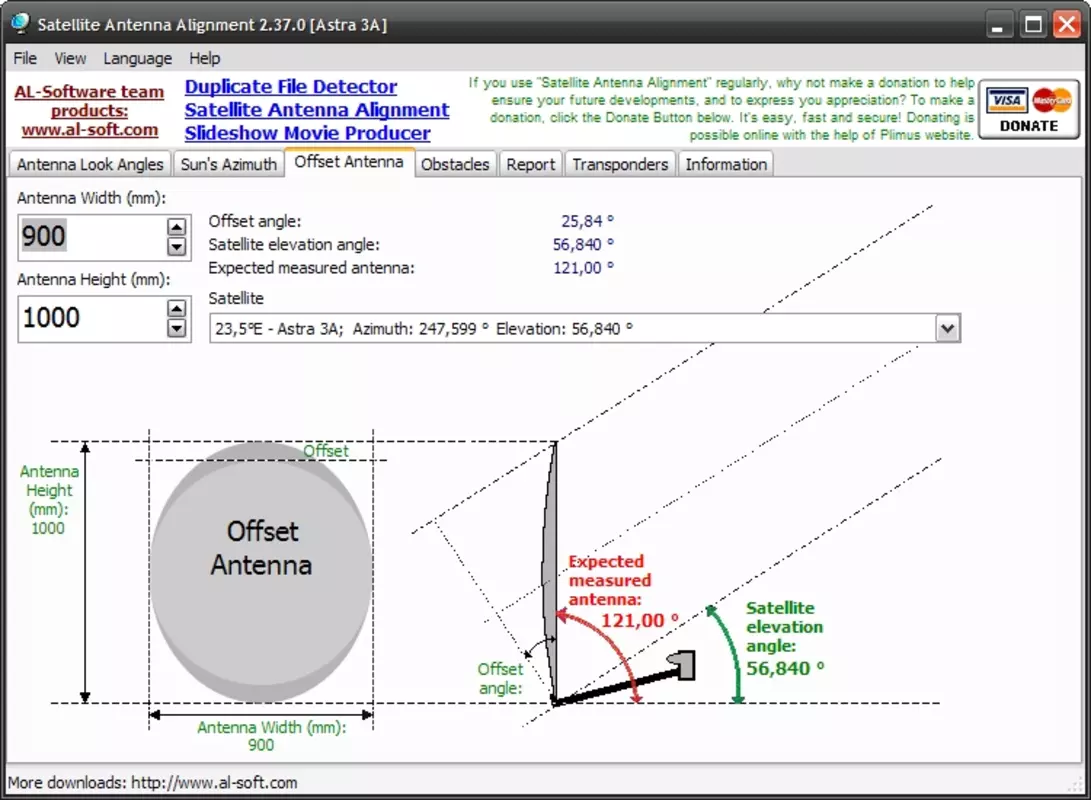The height and width of the screenshot is (800, 1091).
Task: Click the Antenna Height 1000 diagram label
Action: (x=49, y=499)
